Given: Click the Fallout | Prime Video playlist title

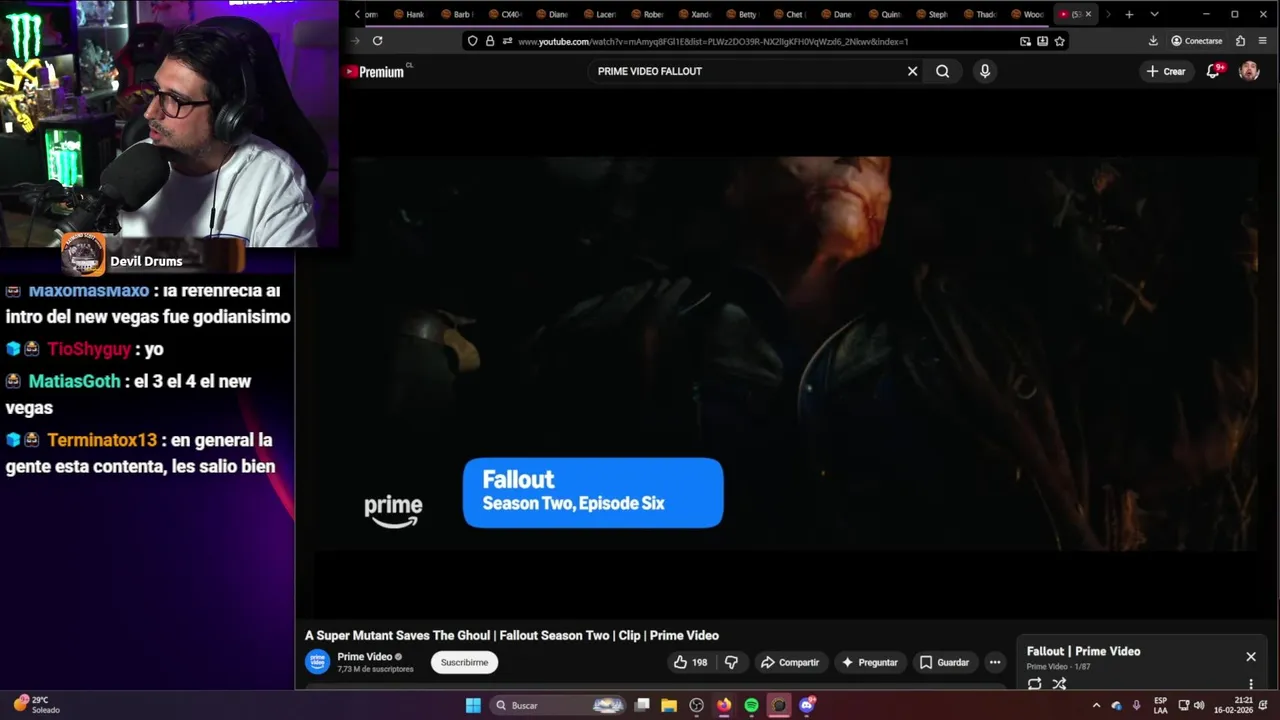Looking at the screenshot, I should (1083, 651).
